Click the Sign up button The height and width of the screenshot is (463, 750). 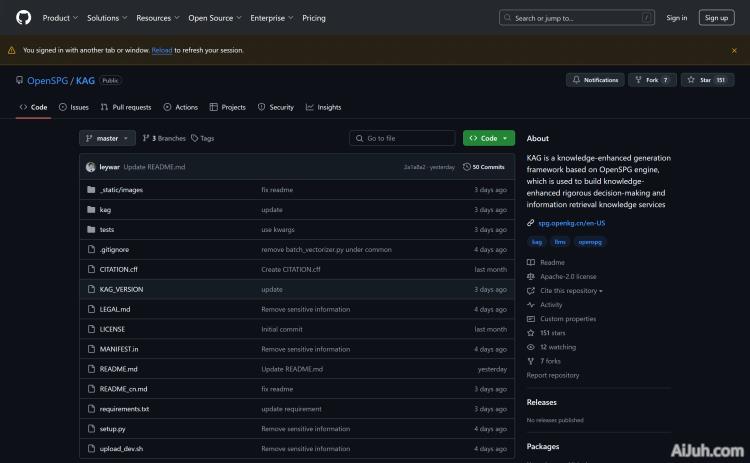(716, 17)
